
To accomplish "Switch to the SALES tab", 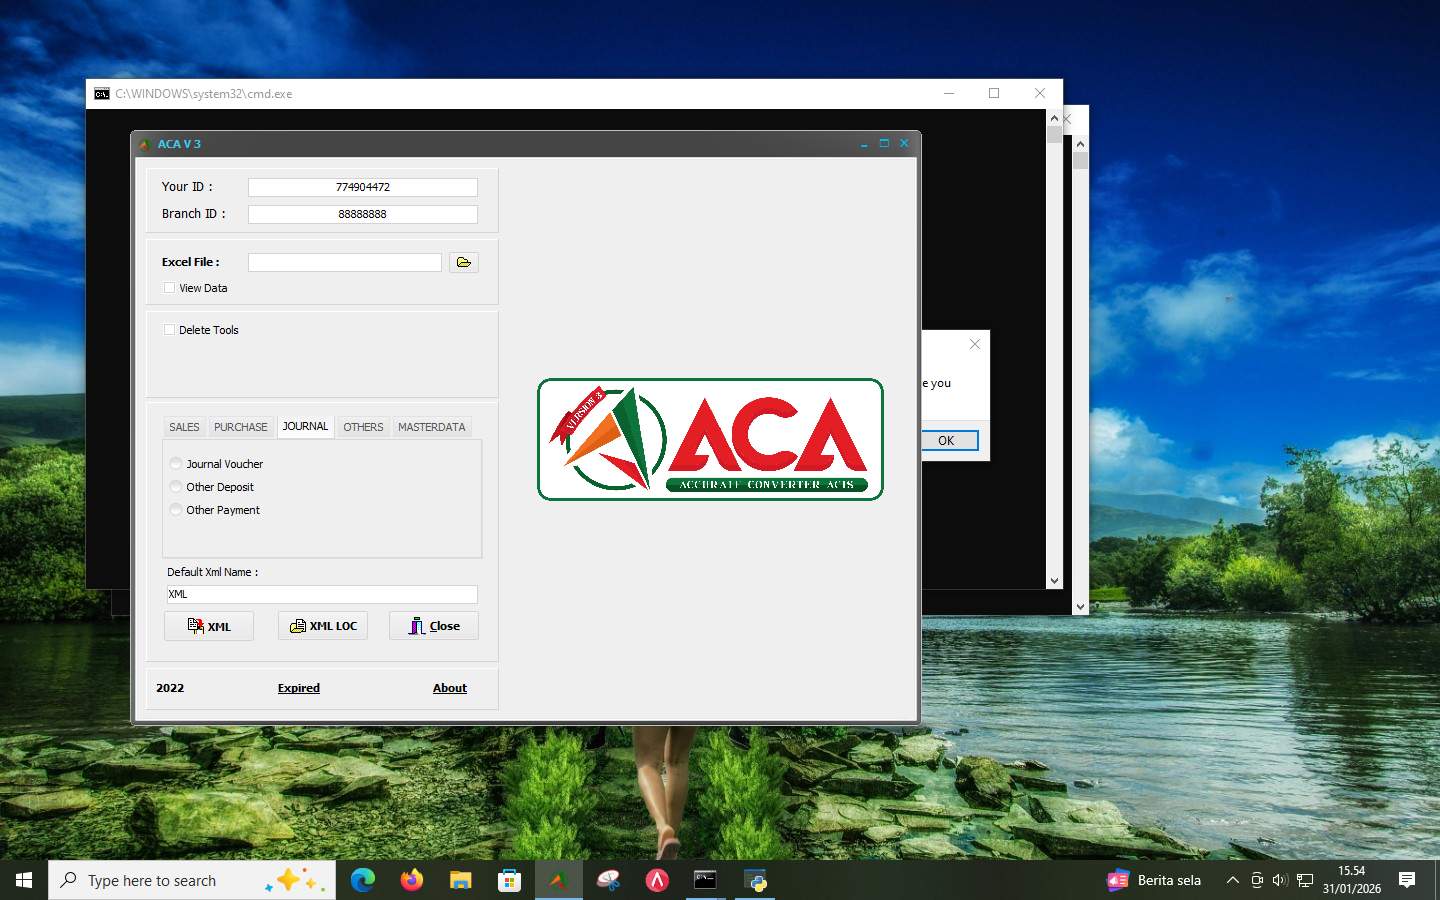I will (x=183, y=427).
